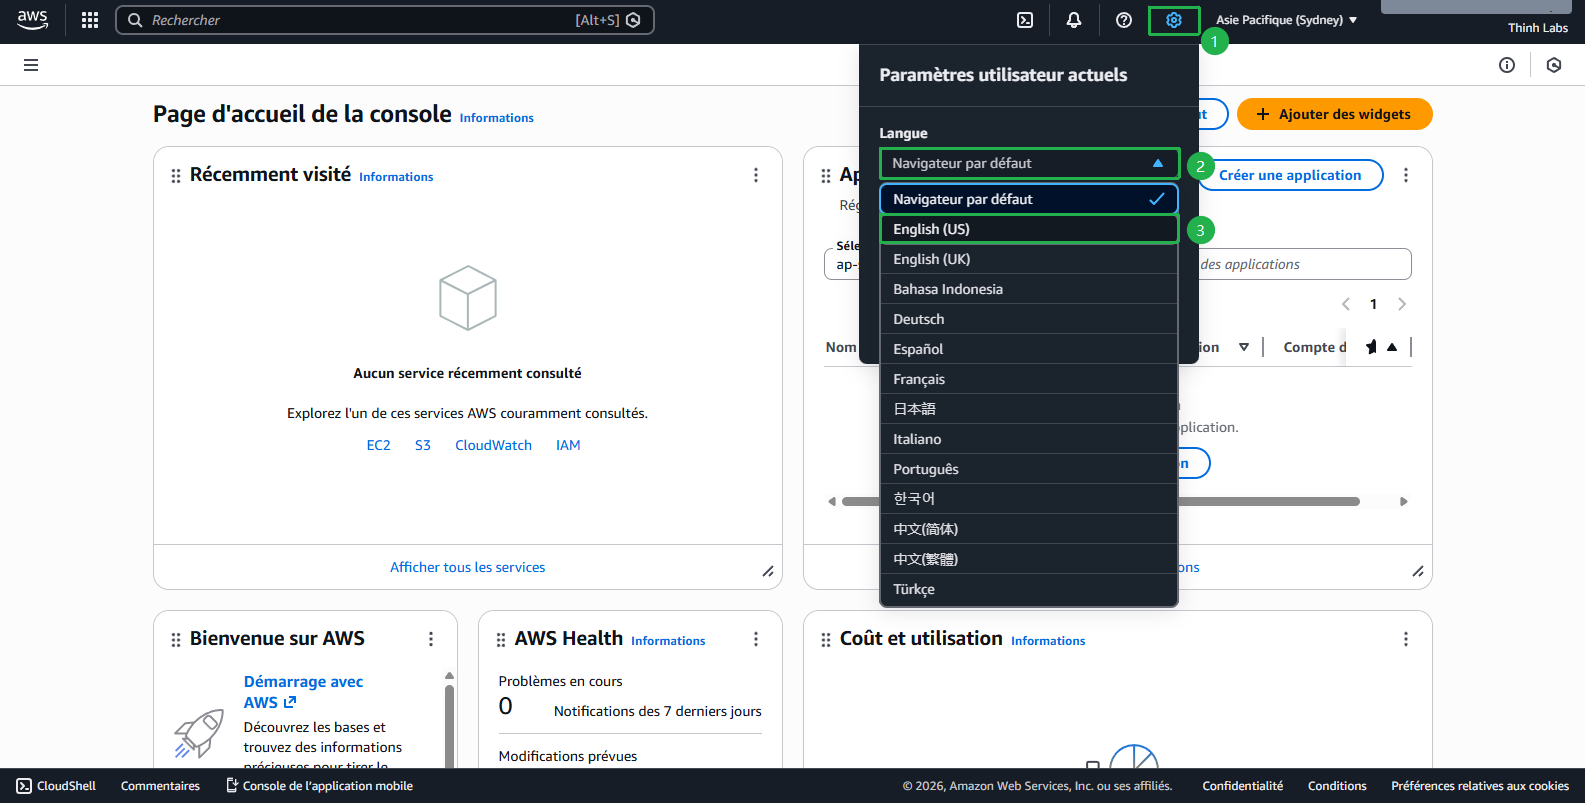Choose 中文(简体) language

pyautogui.click(x=1029, y=529)
